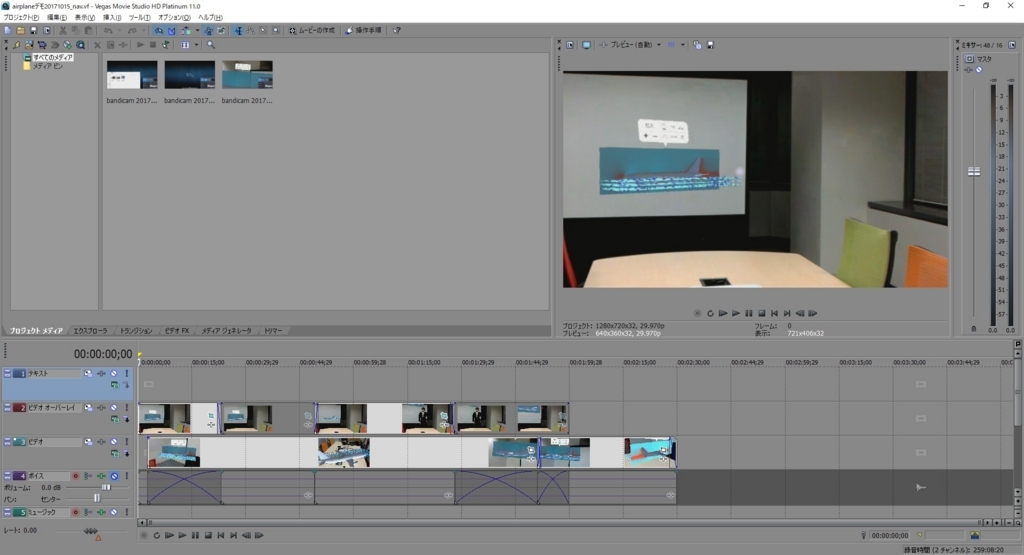Open a project with the folder icon
1024x555 pixels.
tap(20, 30)
